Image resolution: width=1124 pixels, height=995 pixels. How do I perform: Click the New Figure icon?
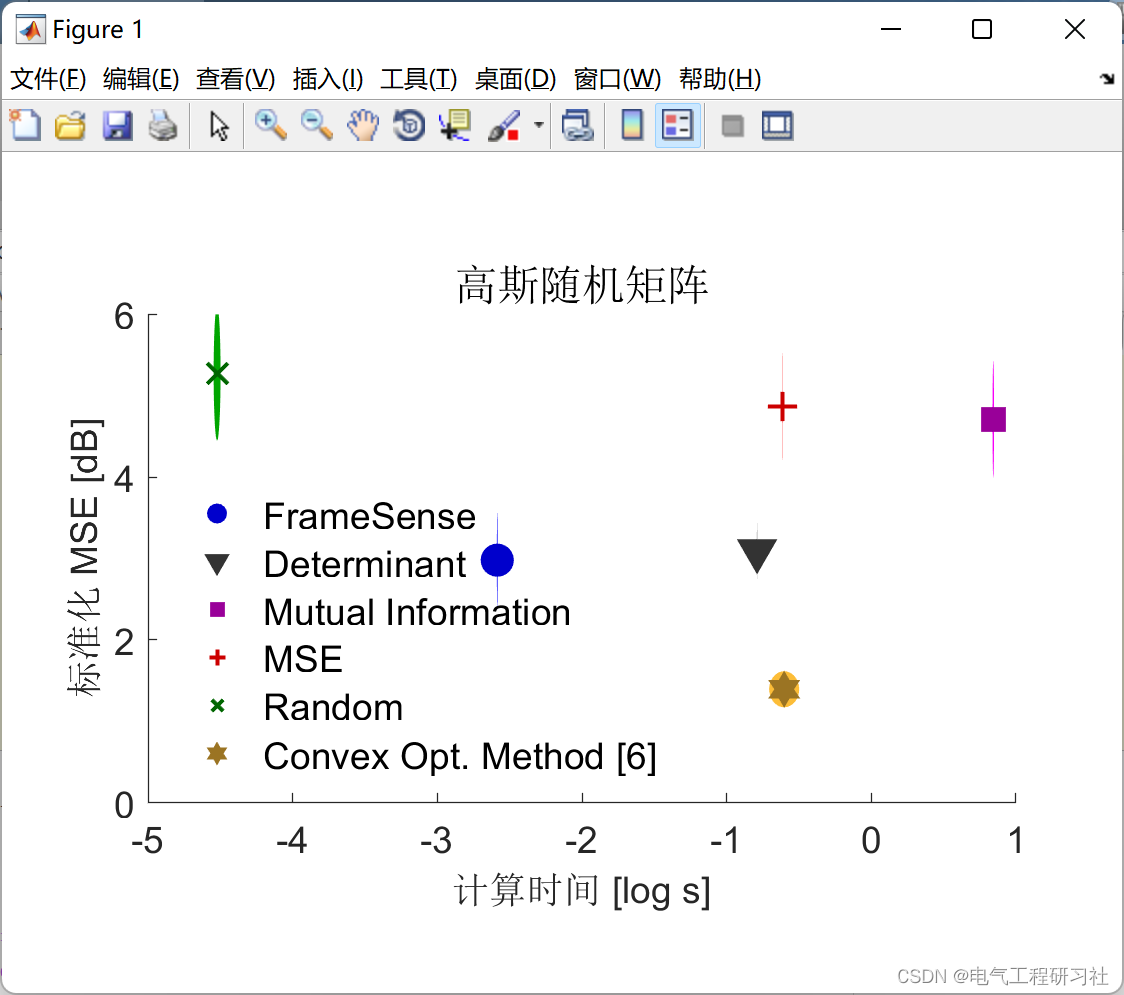coord(25,125)
